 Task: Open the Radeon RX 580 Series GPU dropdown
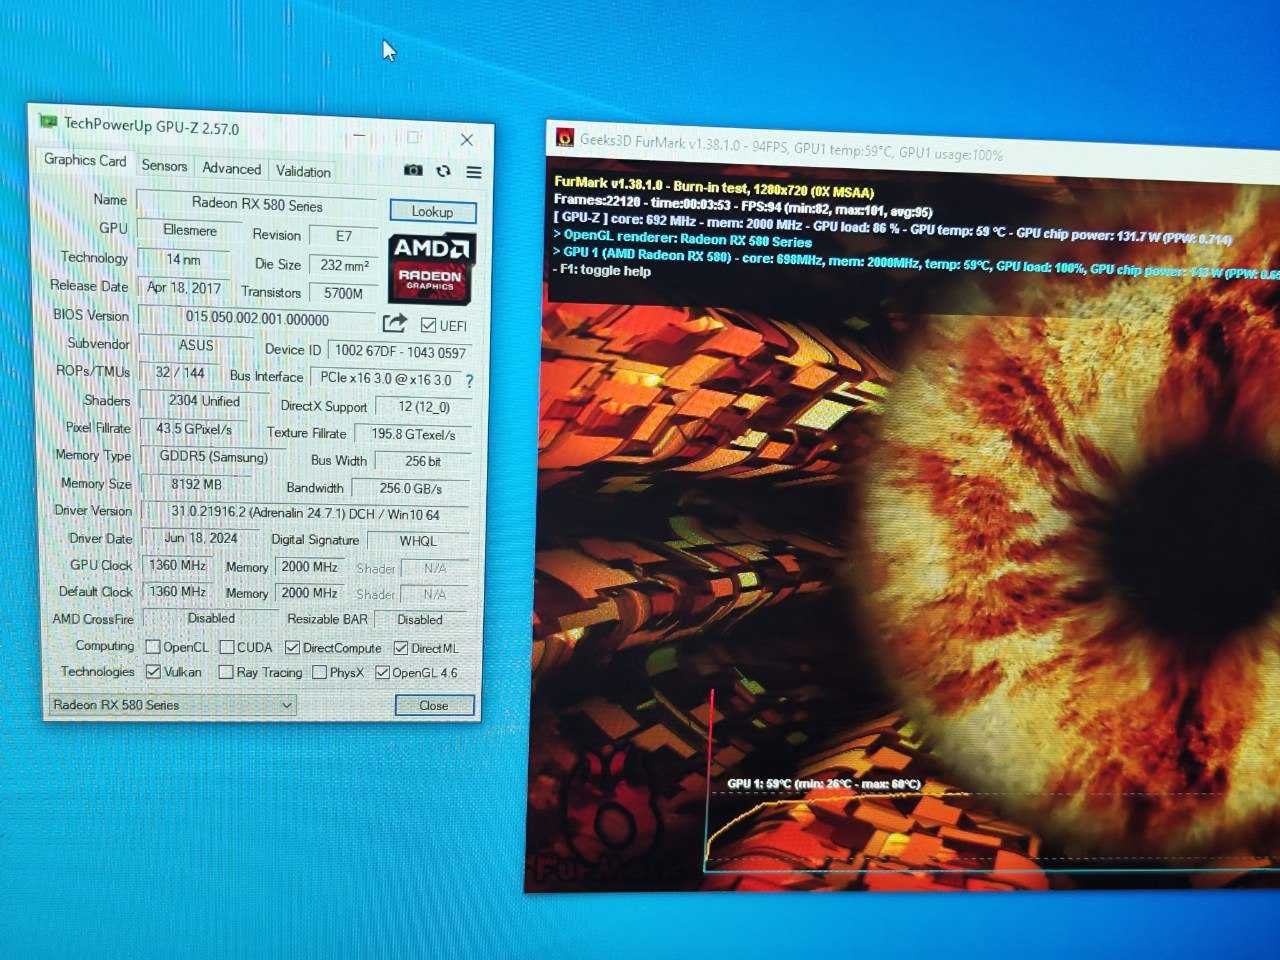pos(172,705)
